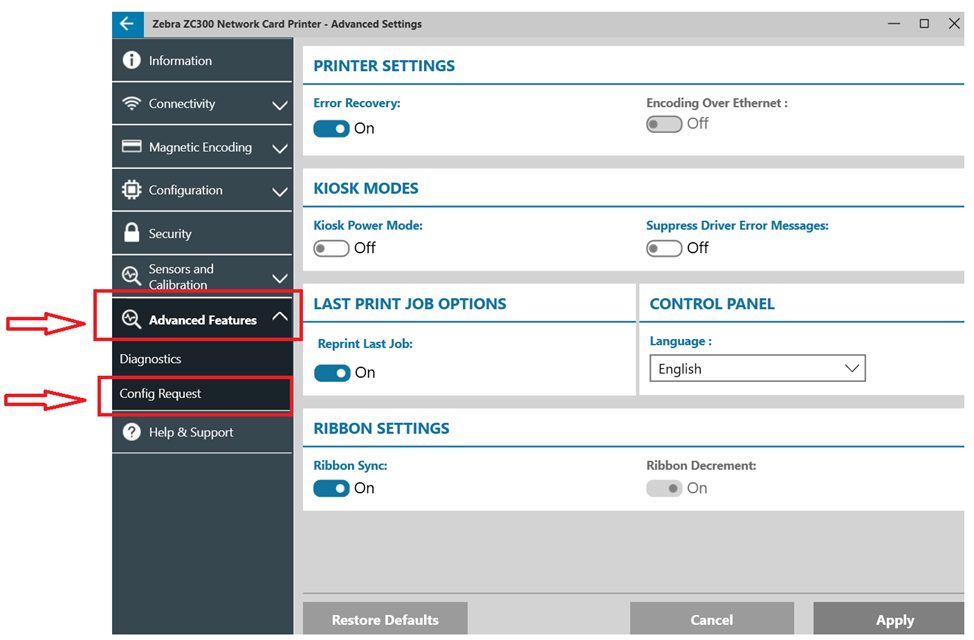The height and width of the screenshot is (640, 974).
Task: Expand the Magnetic Encoding chevron
Action: click(280, 149)
